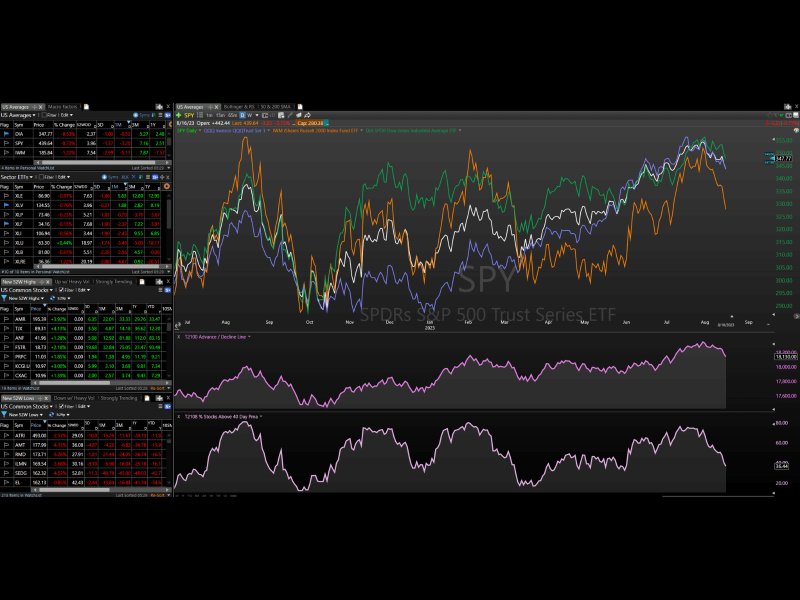
Task: Select Strongly Trending tab in 52W Highs window
Action: click(114, 282)
